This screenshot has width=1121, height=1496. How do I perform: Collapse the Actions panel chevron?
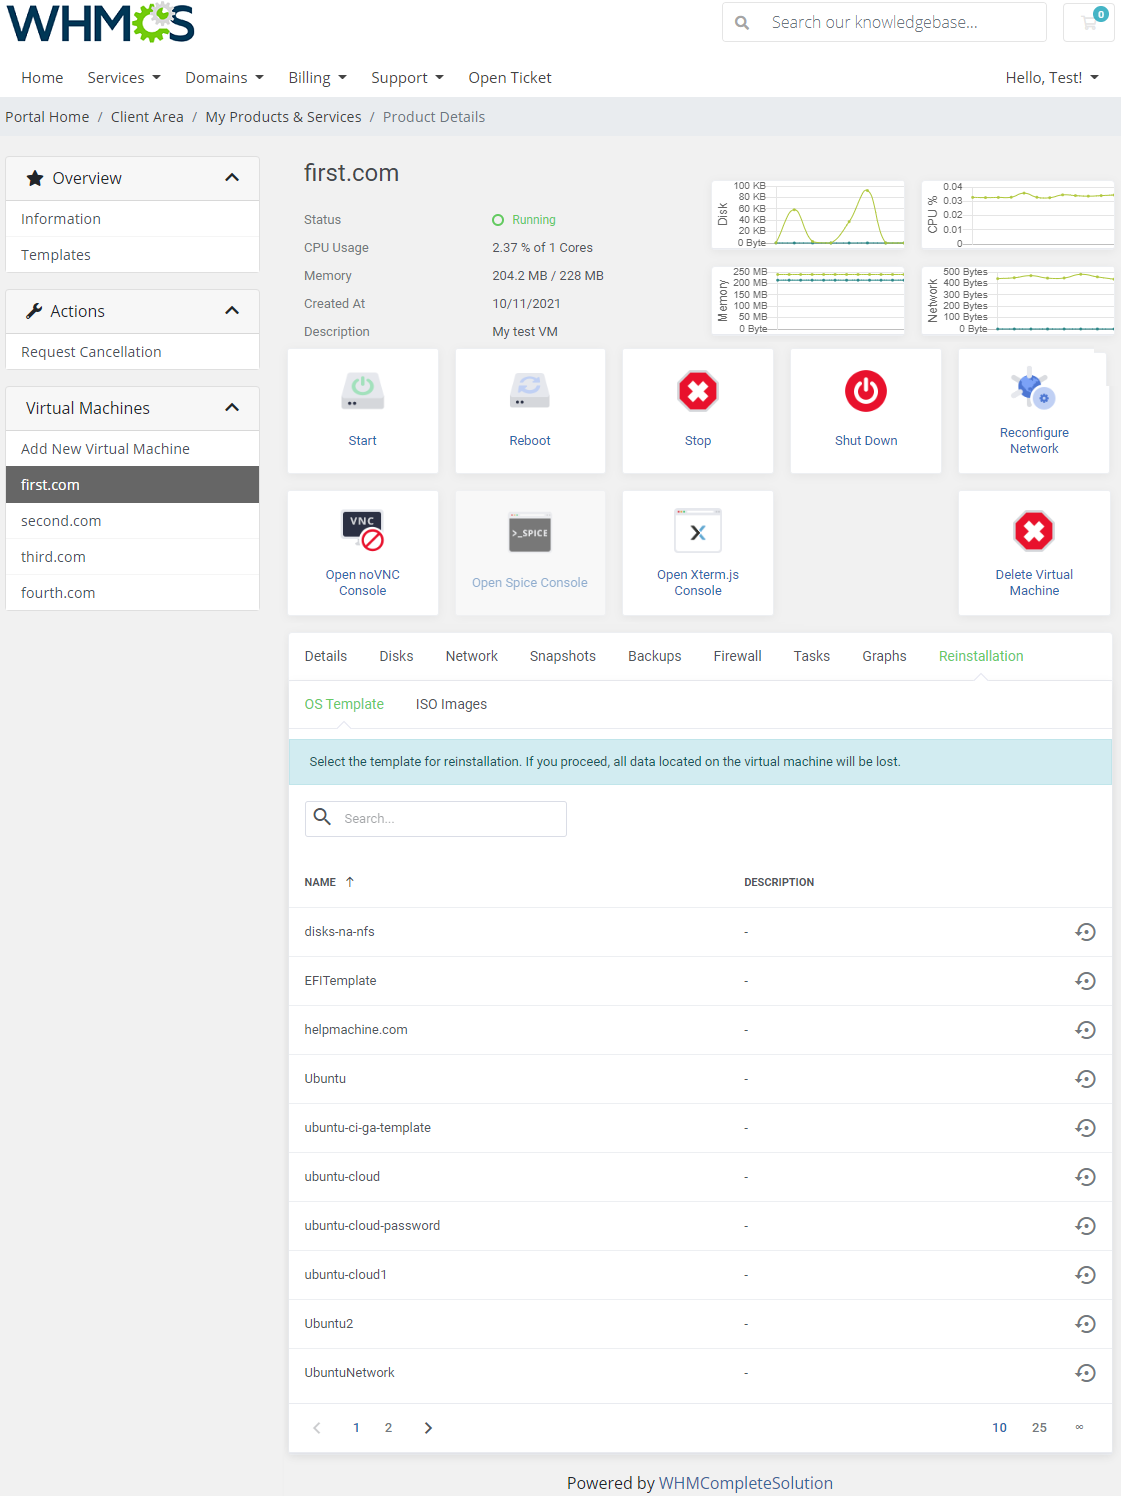(x=232, y=311)
